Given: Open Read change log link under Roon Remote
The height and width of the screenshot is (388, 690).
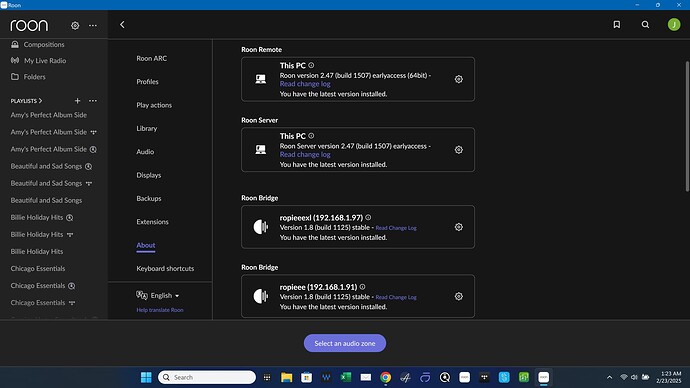Looking at the screenshot, I should [305, 84].
